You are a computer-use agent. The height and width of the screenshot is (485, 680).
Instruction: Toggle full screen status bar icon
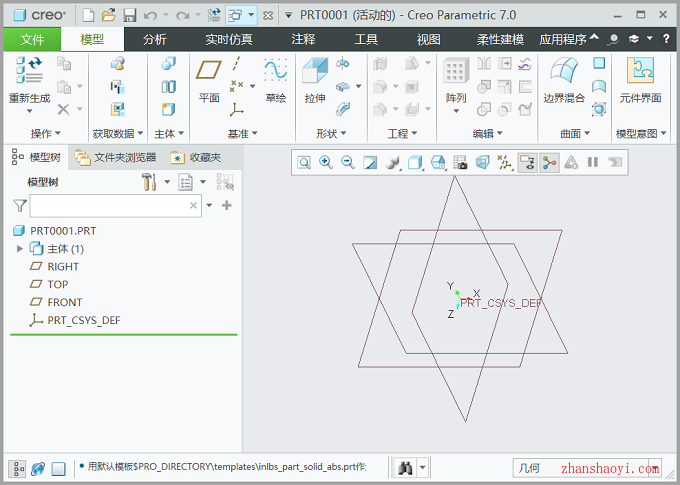pos(59,469)
